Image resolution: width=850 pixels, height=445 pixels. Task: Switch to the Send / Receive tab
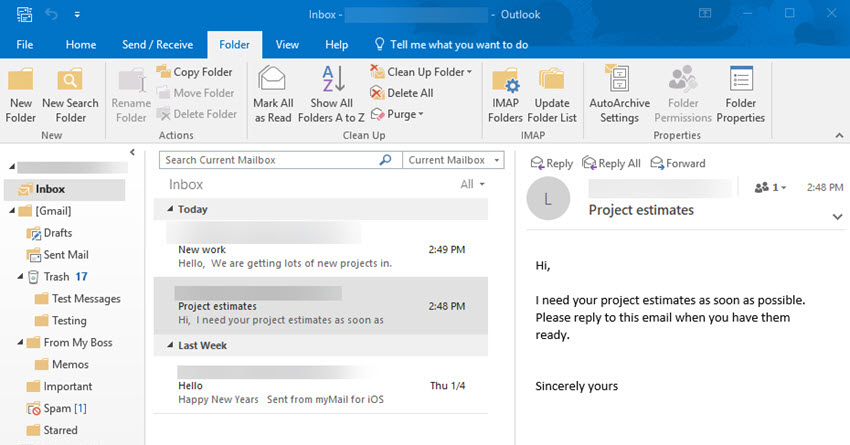tap(157, 44)
